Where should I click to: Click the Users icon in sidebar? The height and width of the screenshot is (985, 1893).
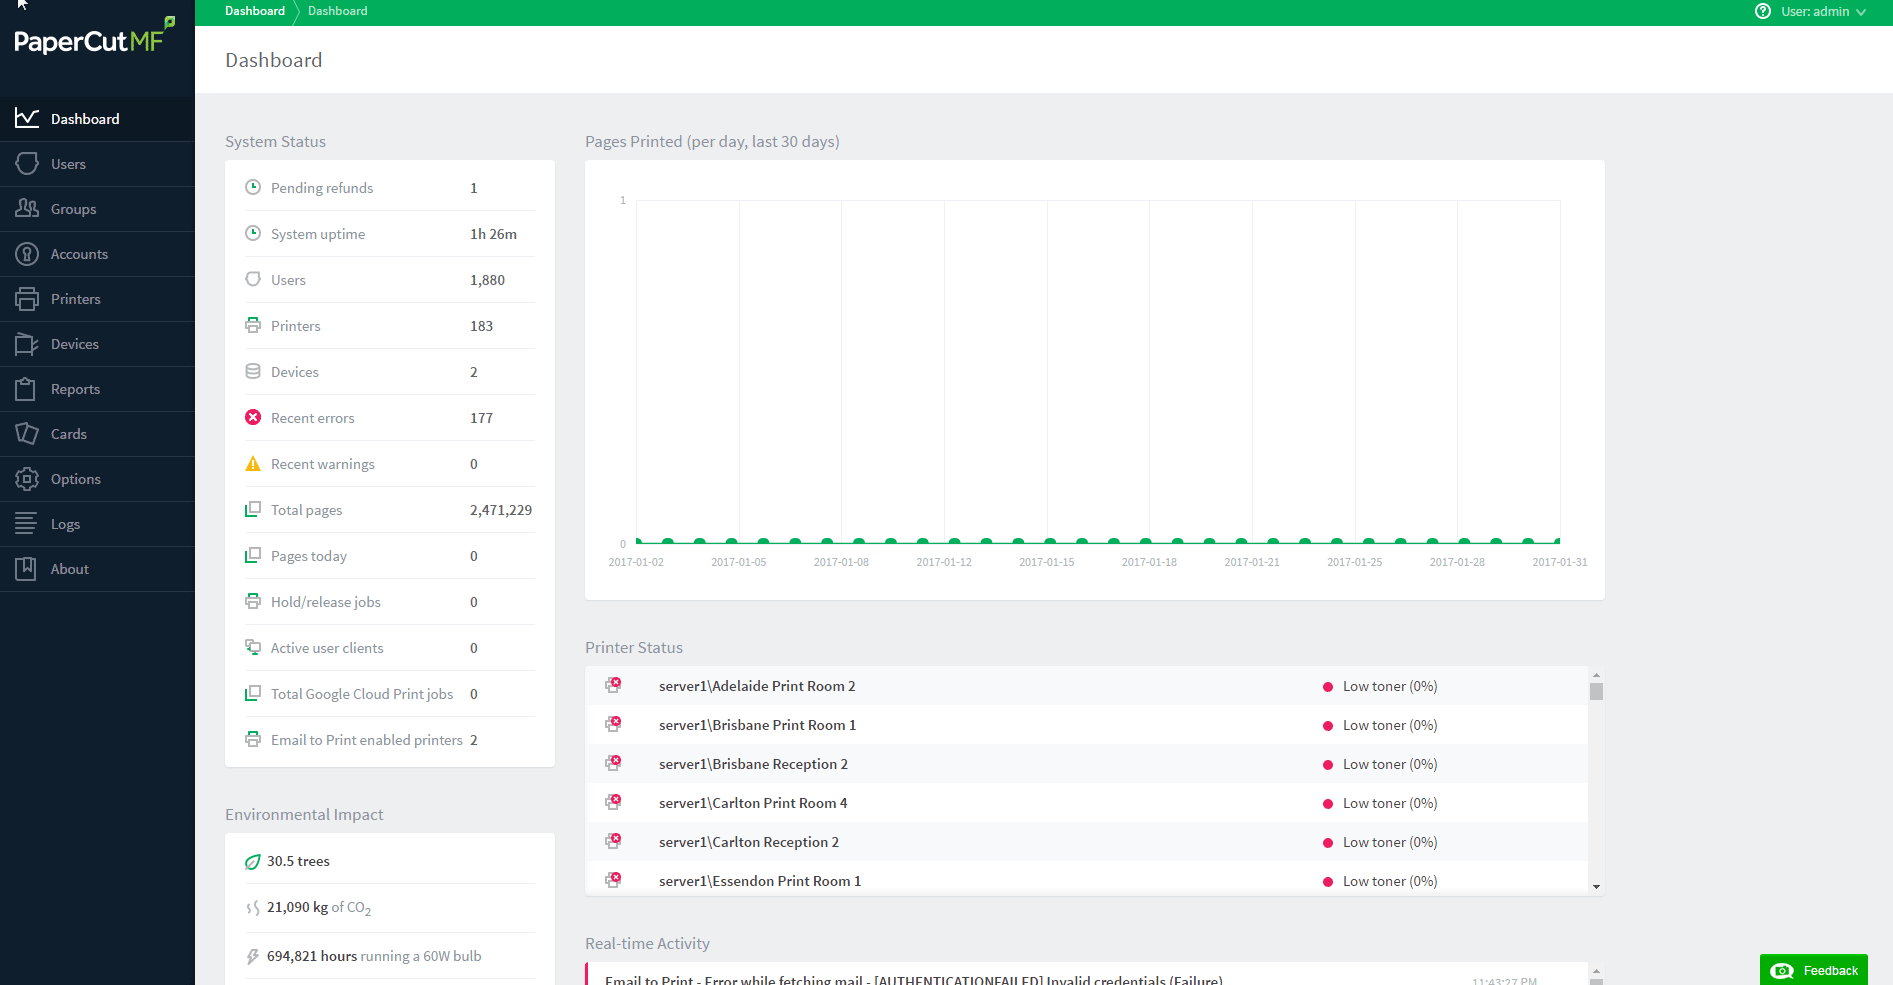(27, 163)
